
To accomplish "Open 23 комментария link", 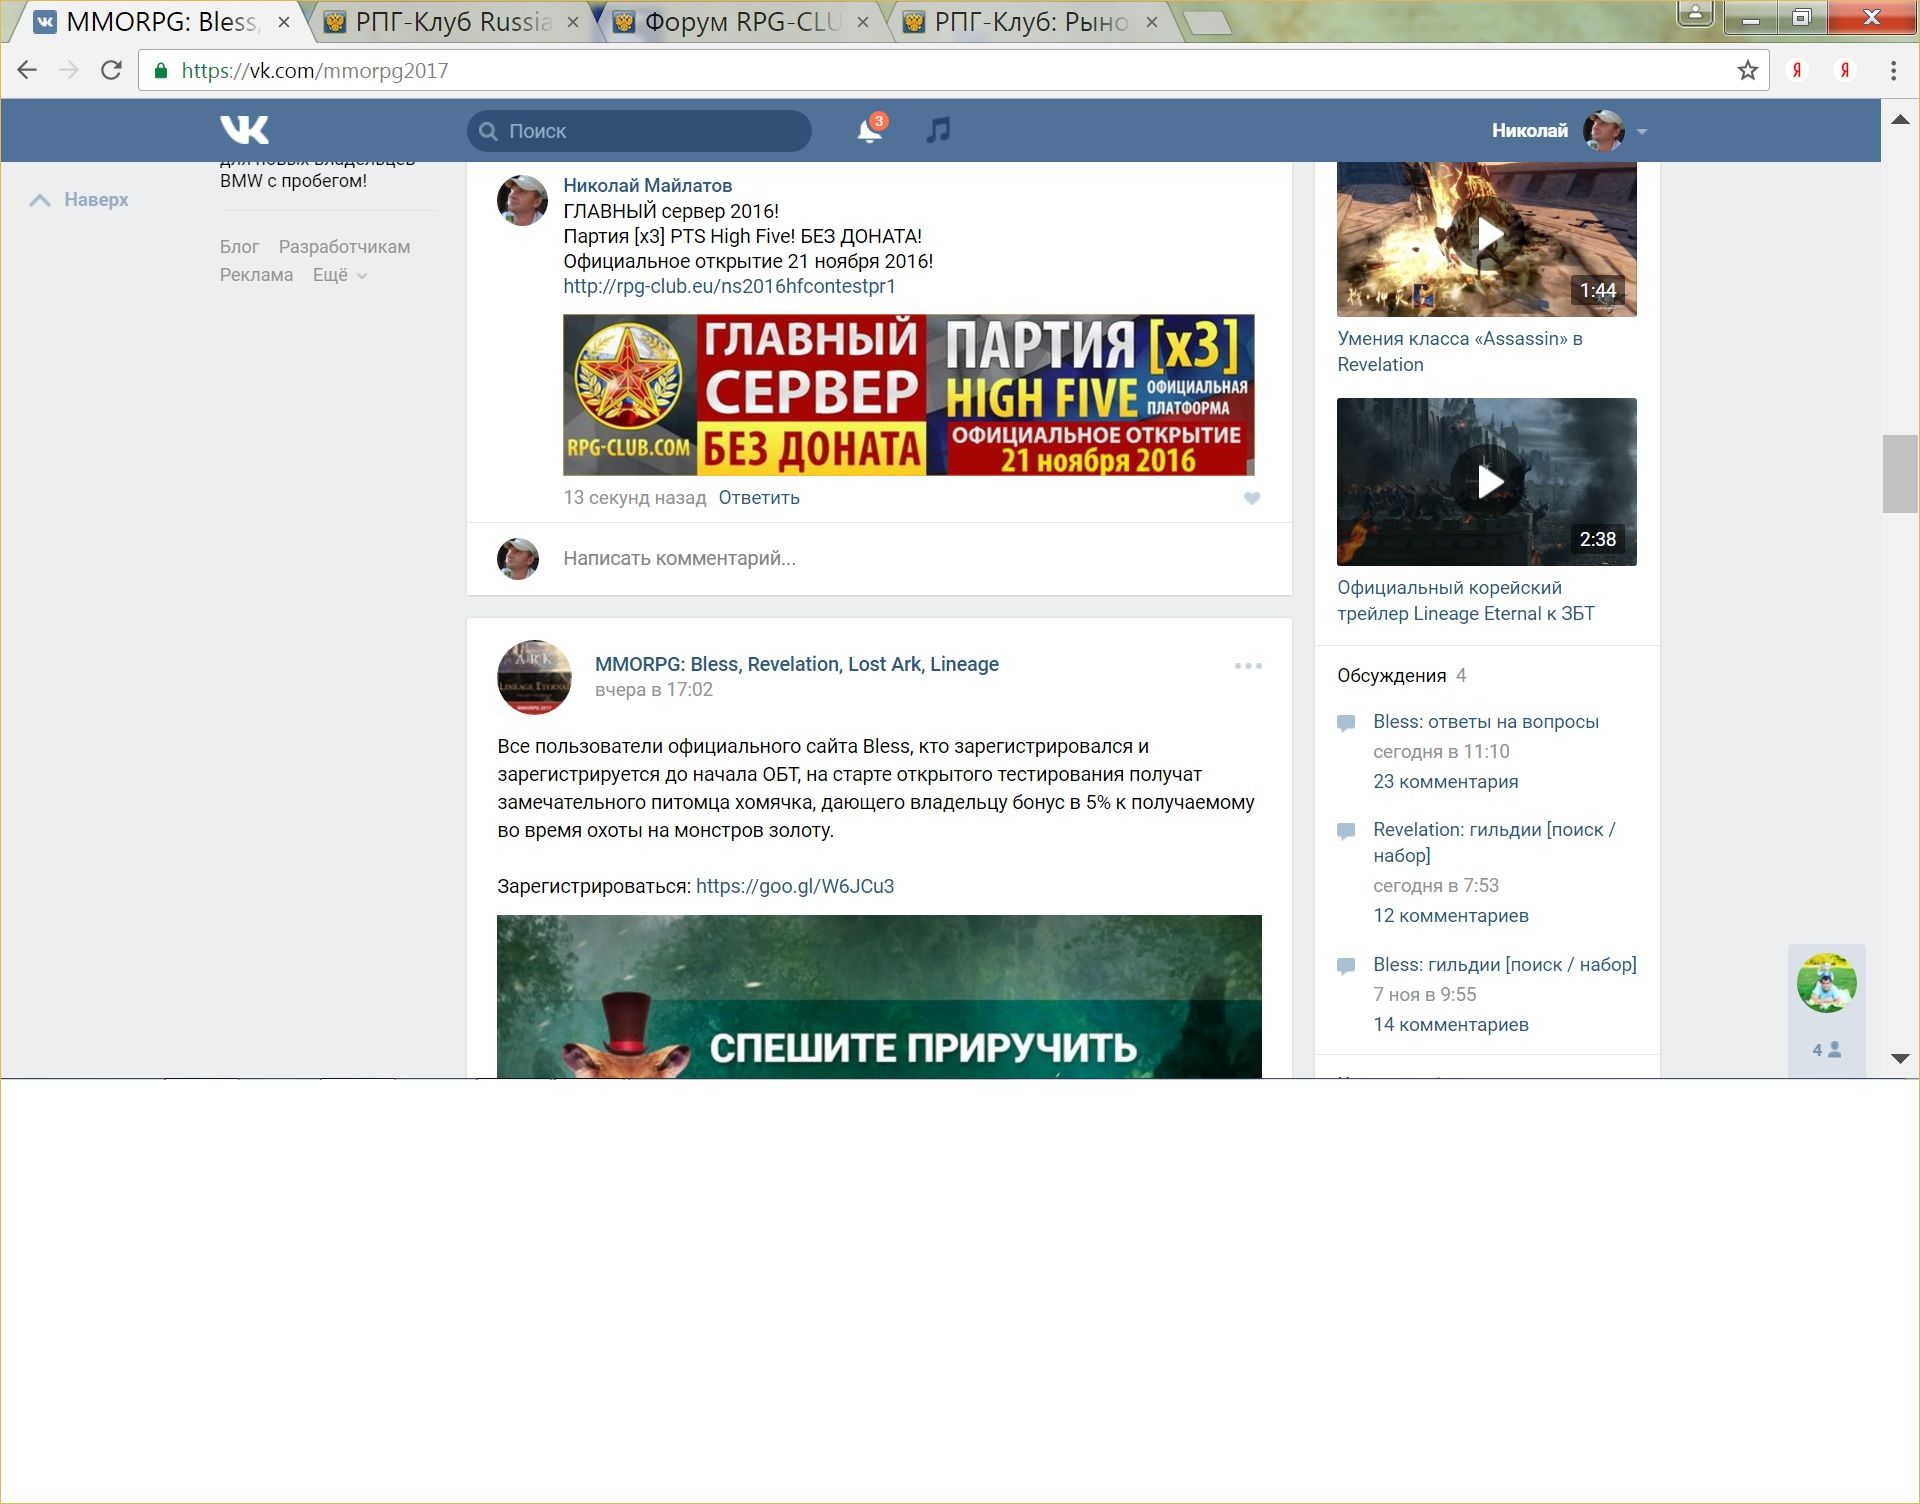I will pos(1445,782).
